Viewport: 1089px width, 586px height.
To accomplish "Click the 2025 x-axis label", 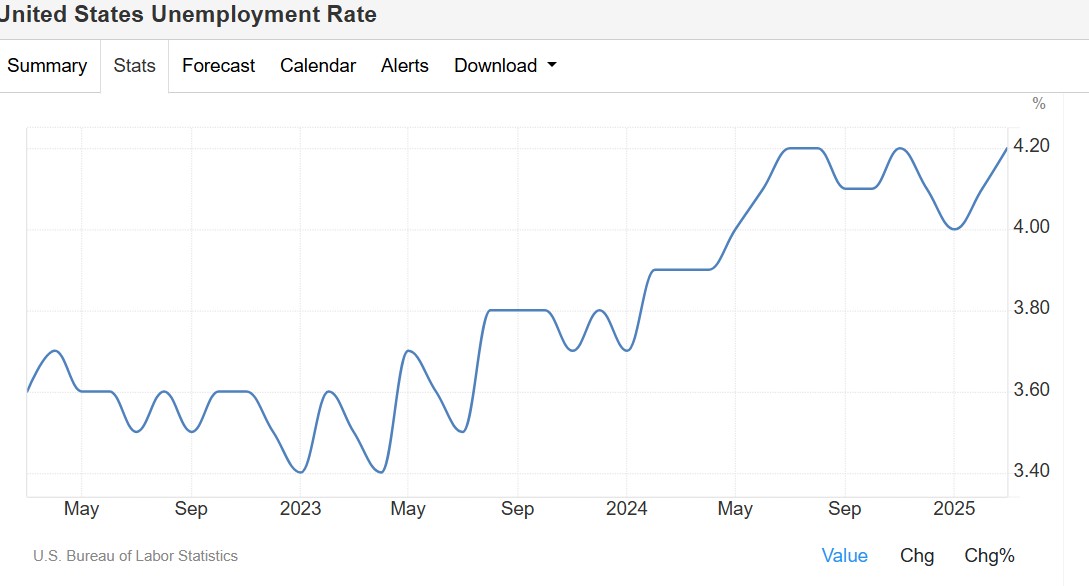I will (954, 508).
